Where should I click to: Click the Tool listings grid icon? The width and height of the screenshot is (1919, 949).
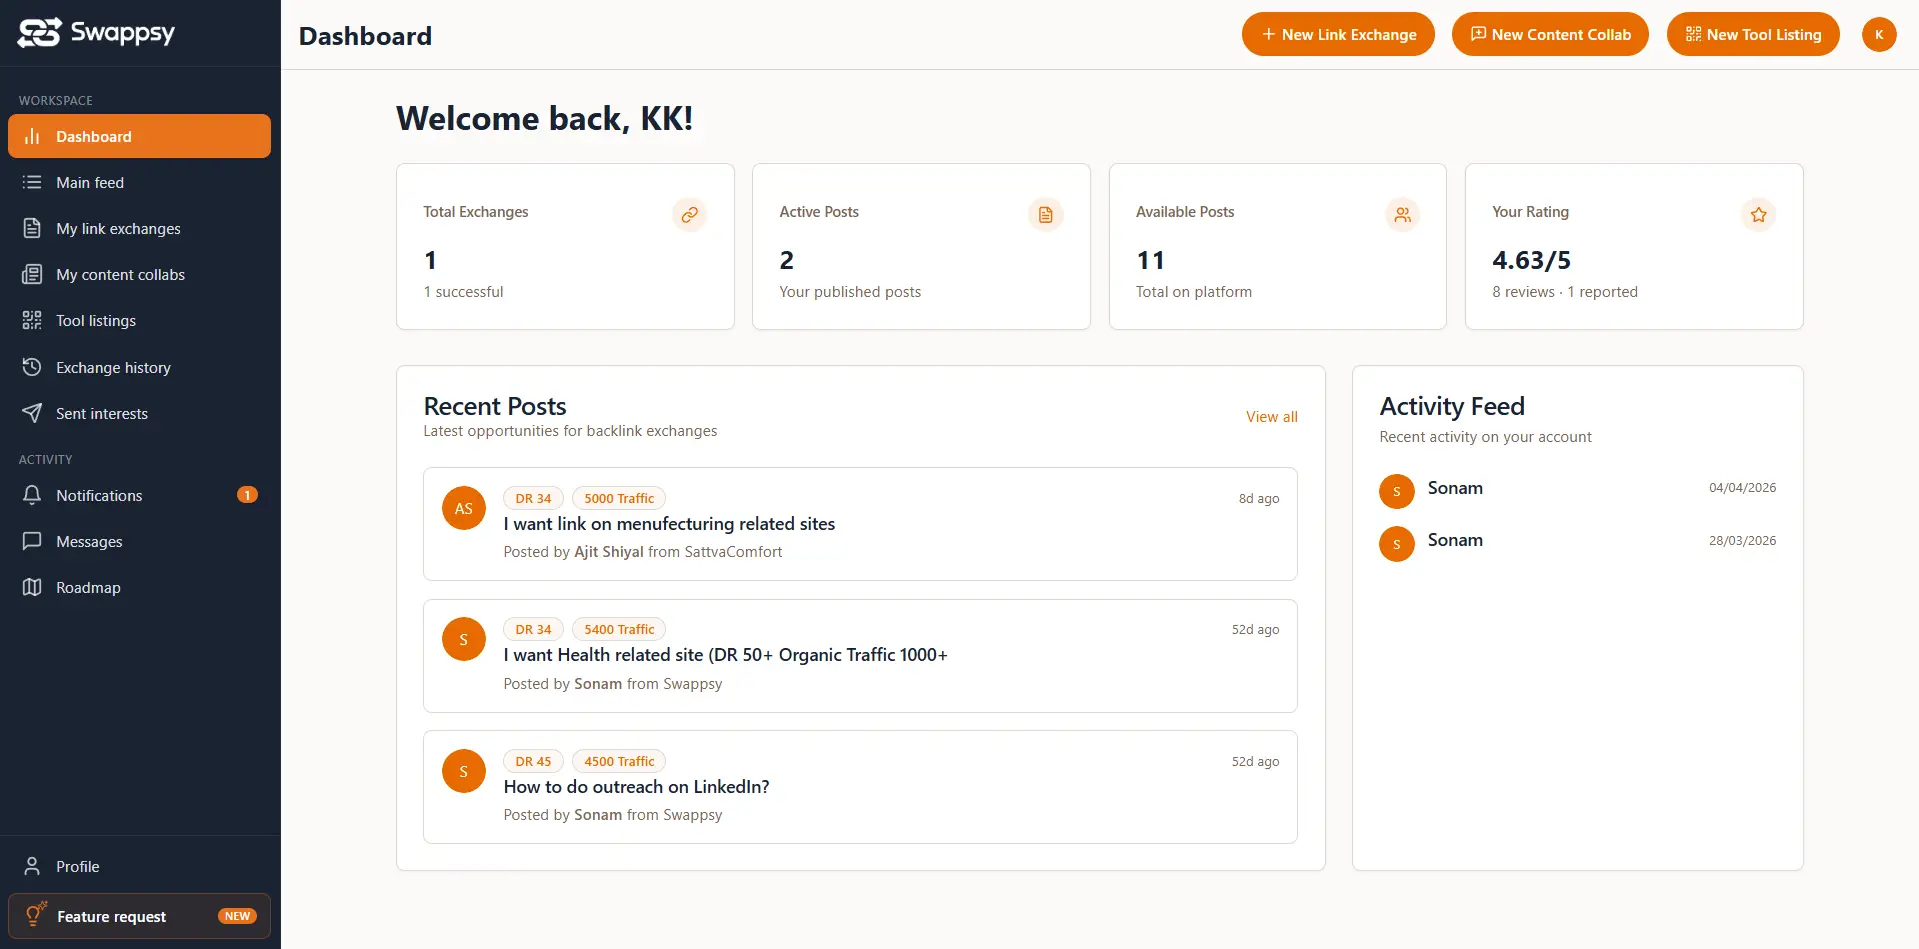click(x=32, y=320)
